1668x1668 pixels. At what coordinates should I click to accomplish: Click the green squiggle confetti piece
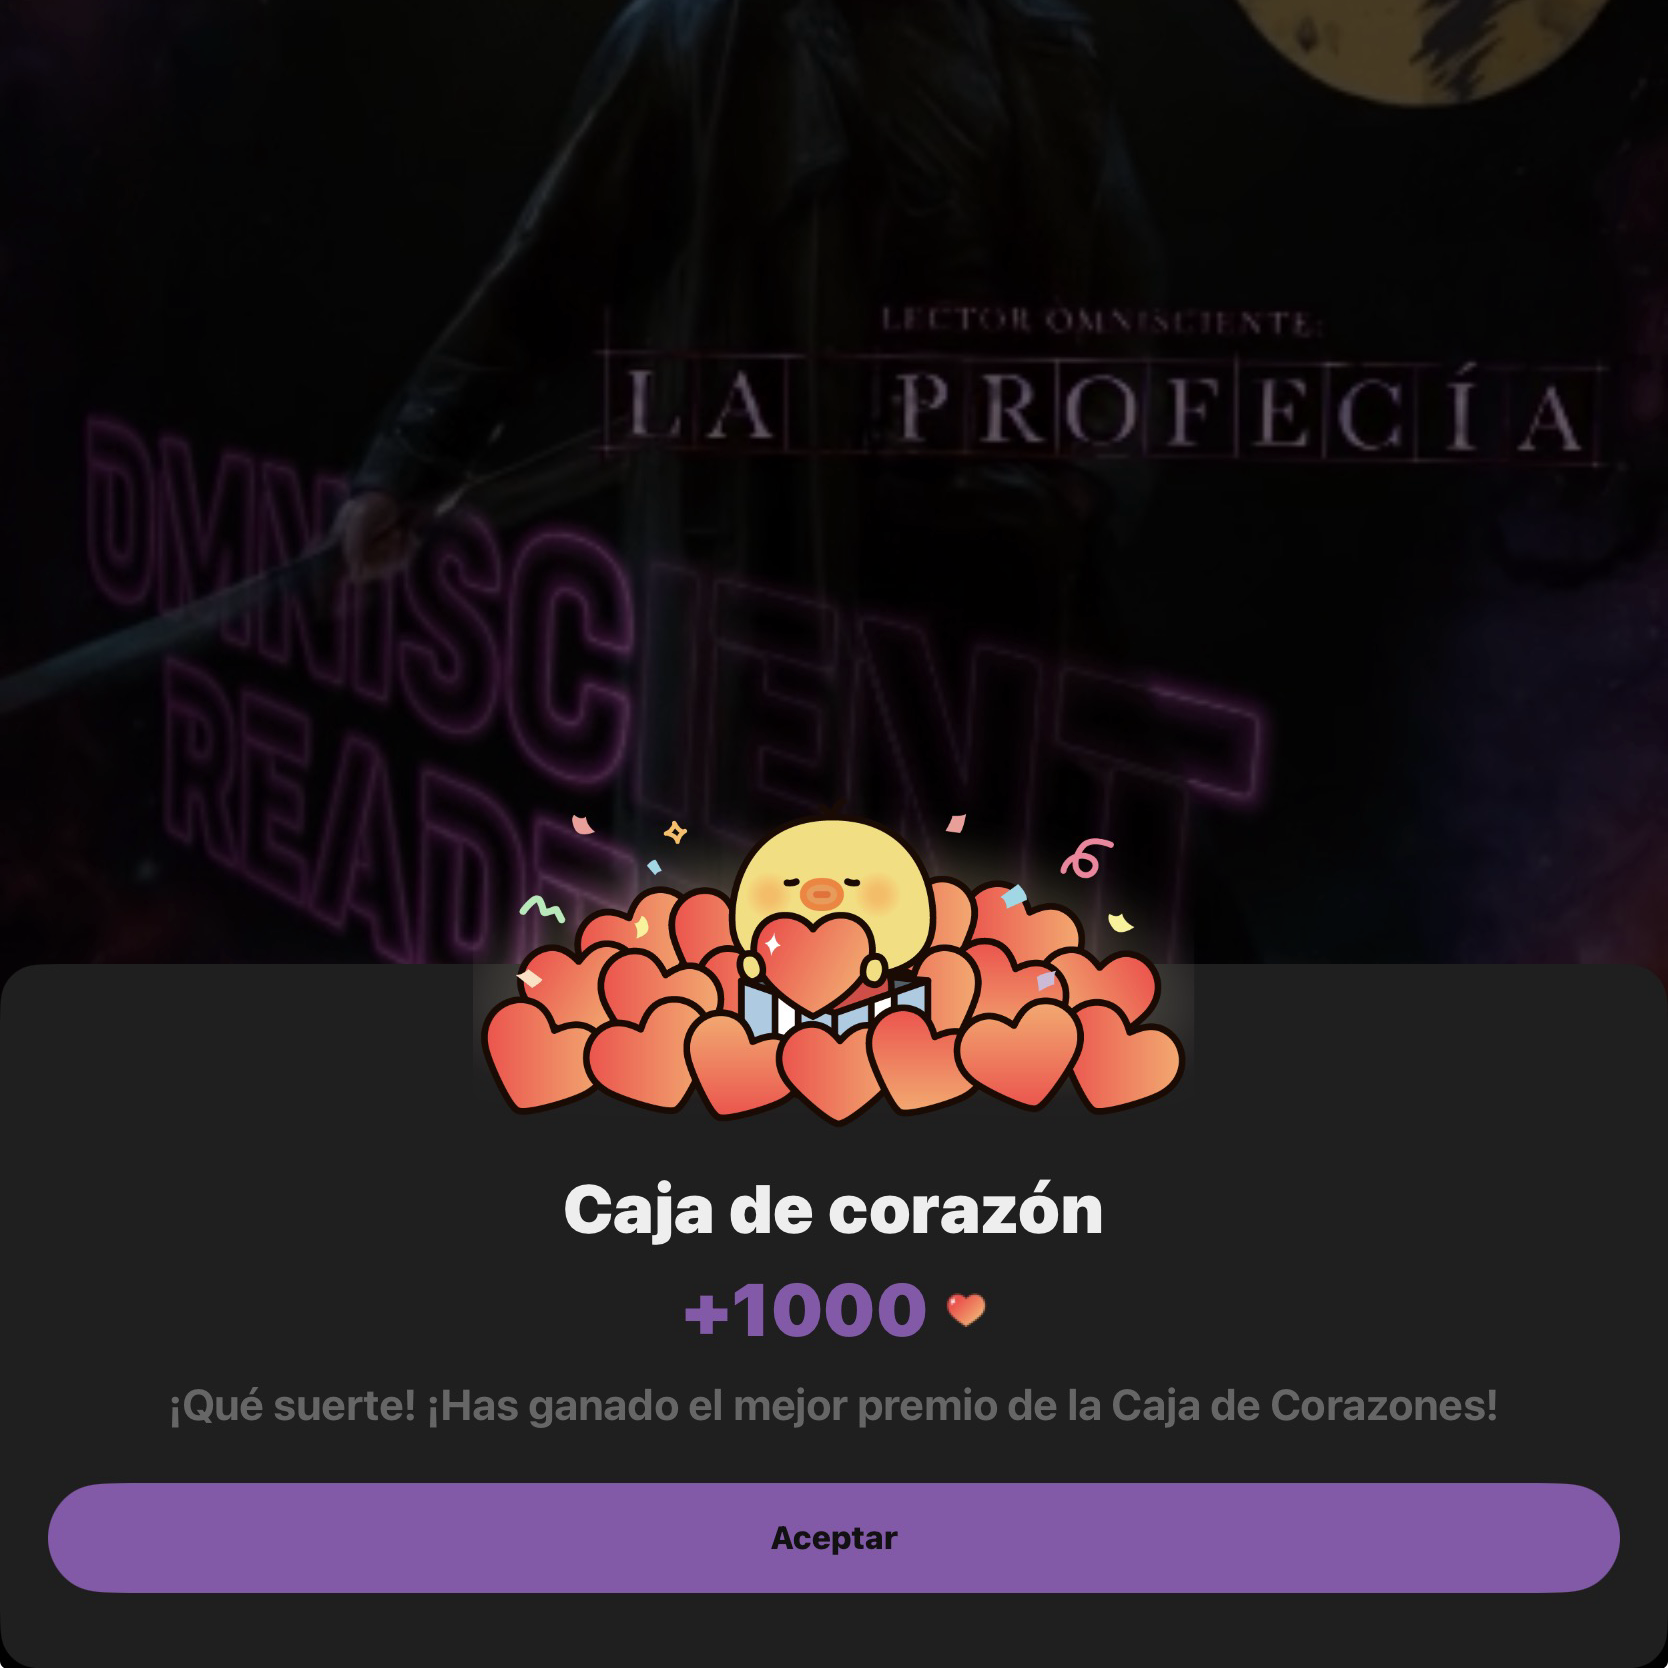(x=541, y=908)
